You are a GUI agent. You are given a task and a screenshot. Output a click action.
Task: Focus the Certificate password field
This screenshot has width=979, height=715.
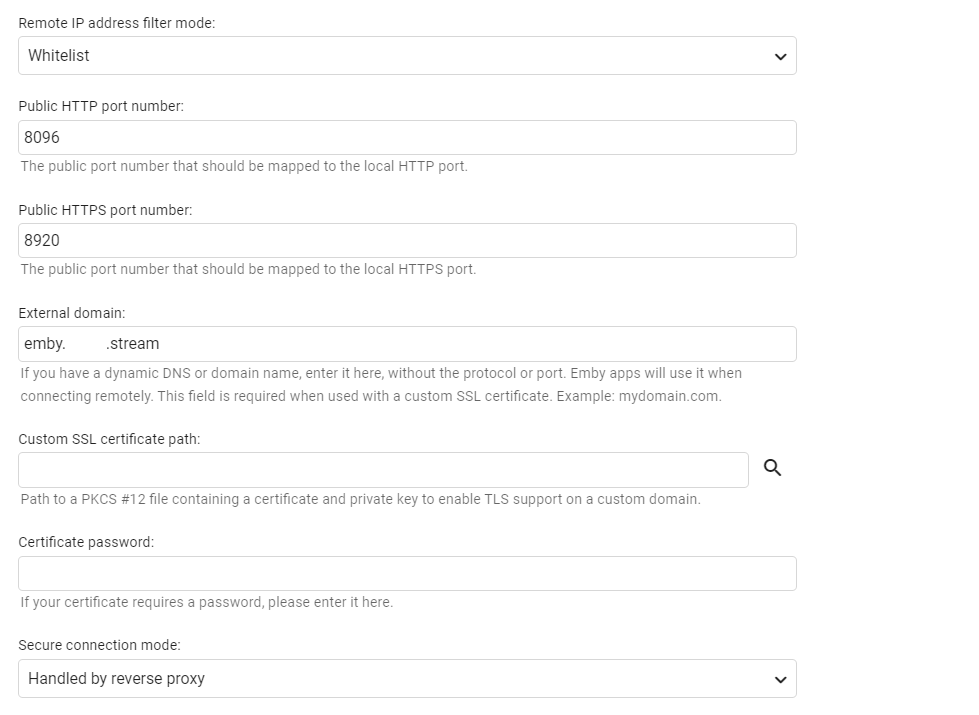(407, 574)
